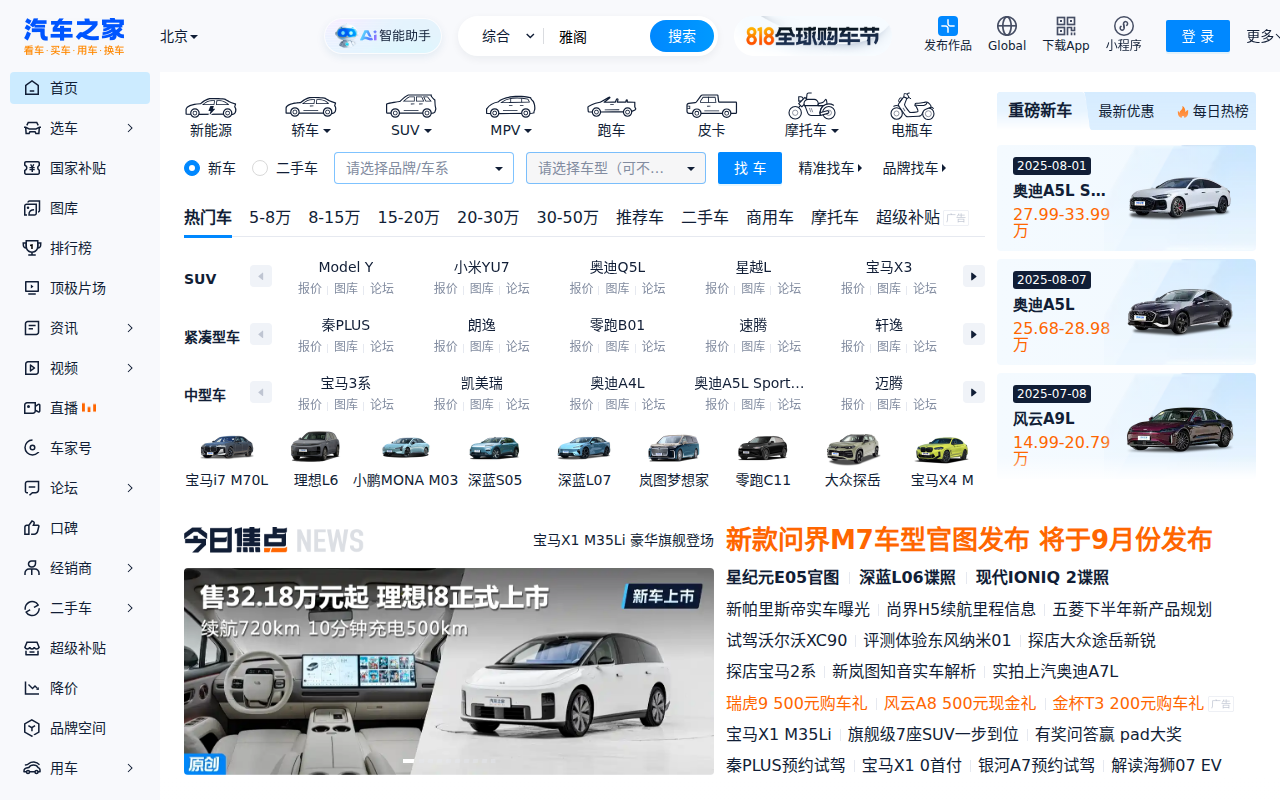Click the 汽车之家 site logo
The image size is (1280, 800).
pos(74,36)
